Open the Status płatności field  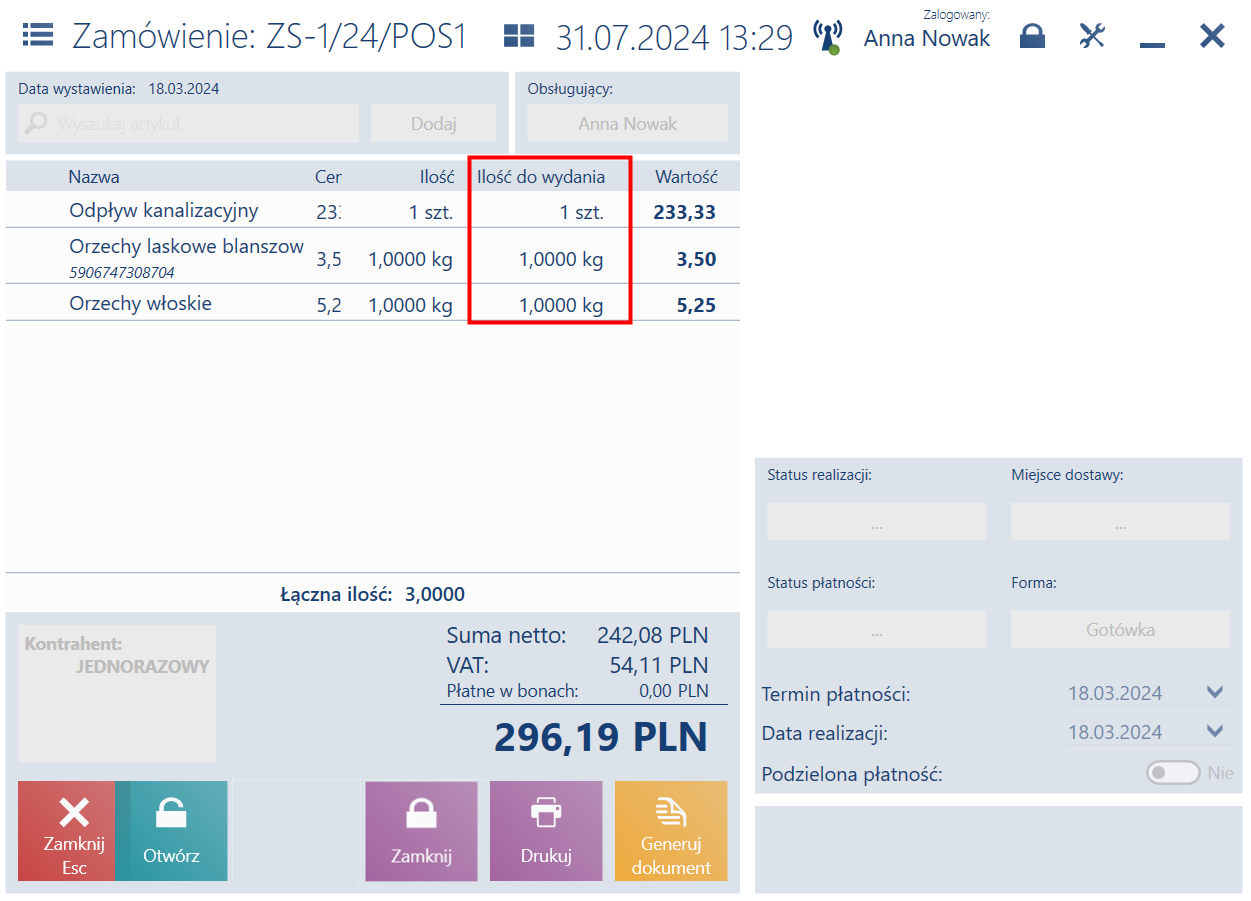[876, 630]
